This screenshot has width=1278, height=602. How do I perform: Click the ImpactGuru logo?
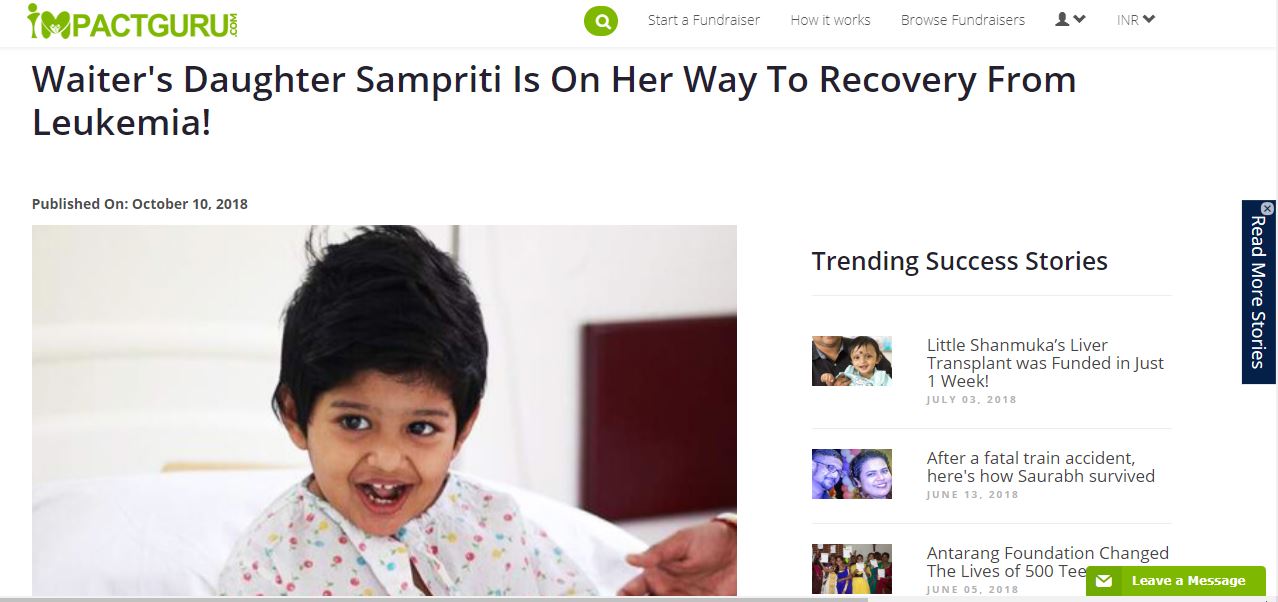coord(132,21)
